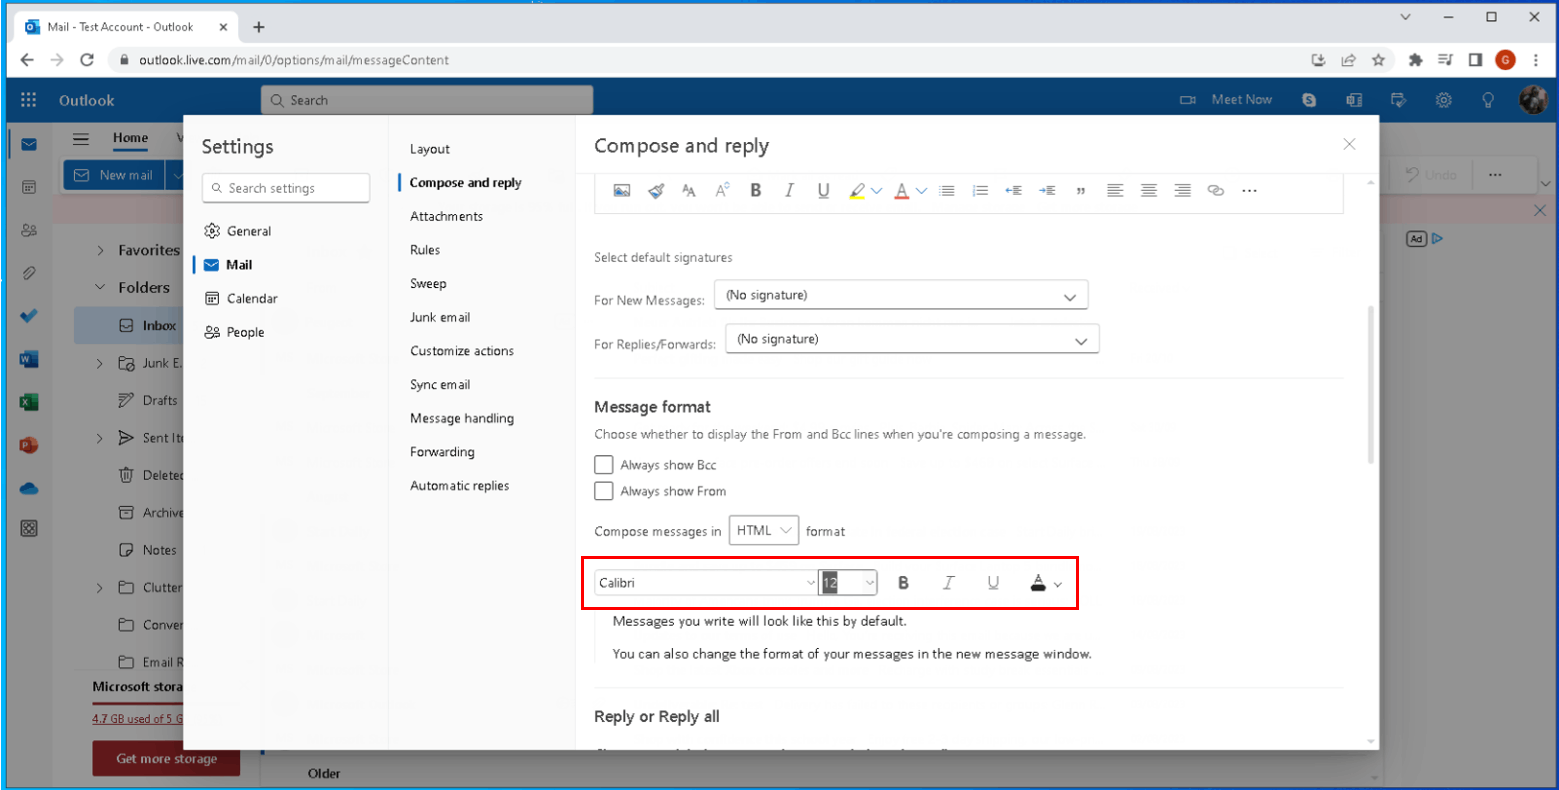1559x790 pixels.
Task: Switch to the Attachments settings tab
Action: click(x=446, y=215)
